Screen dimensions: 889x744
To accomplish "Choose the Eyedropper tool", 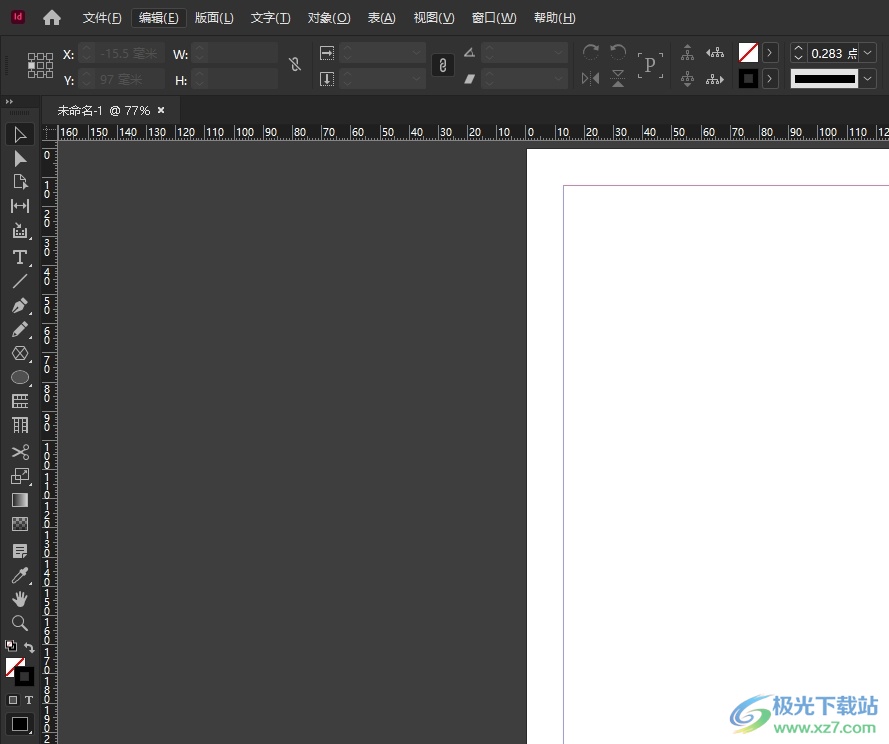I will (x=20, y=575).
